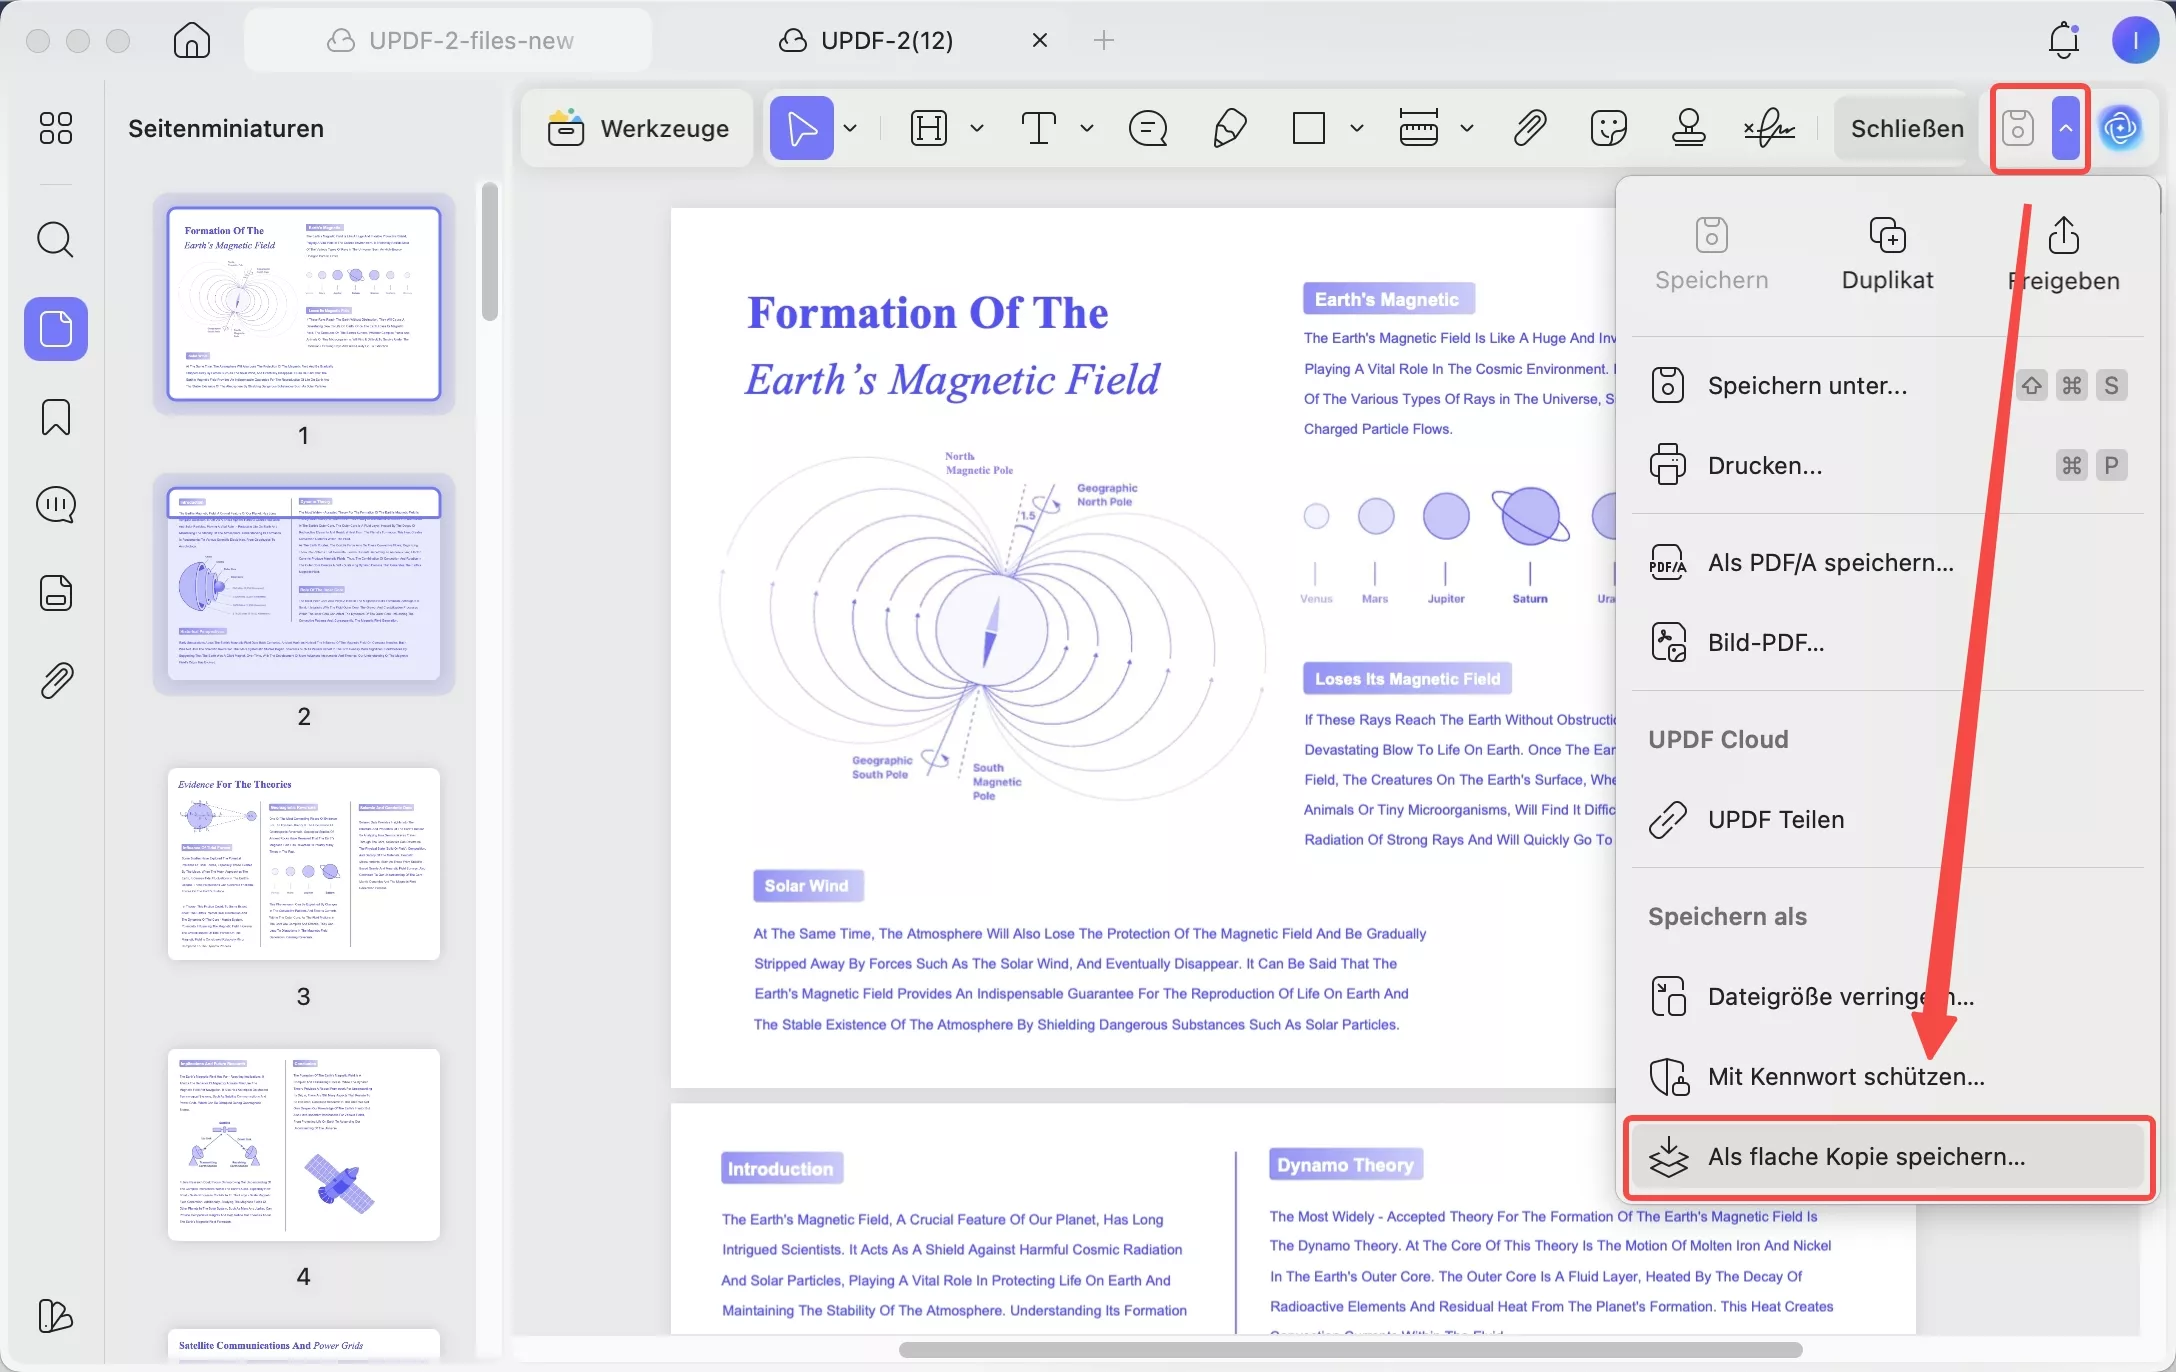Add a new tab with plus
The height and width of the screenshot is (1372, 2176).
tap(1104, 40)
